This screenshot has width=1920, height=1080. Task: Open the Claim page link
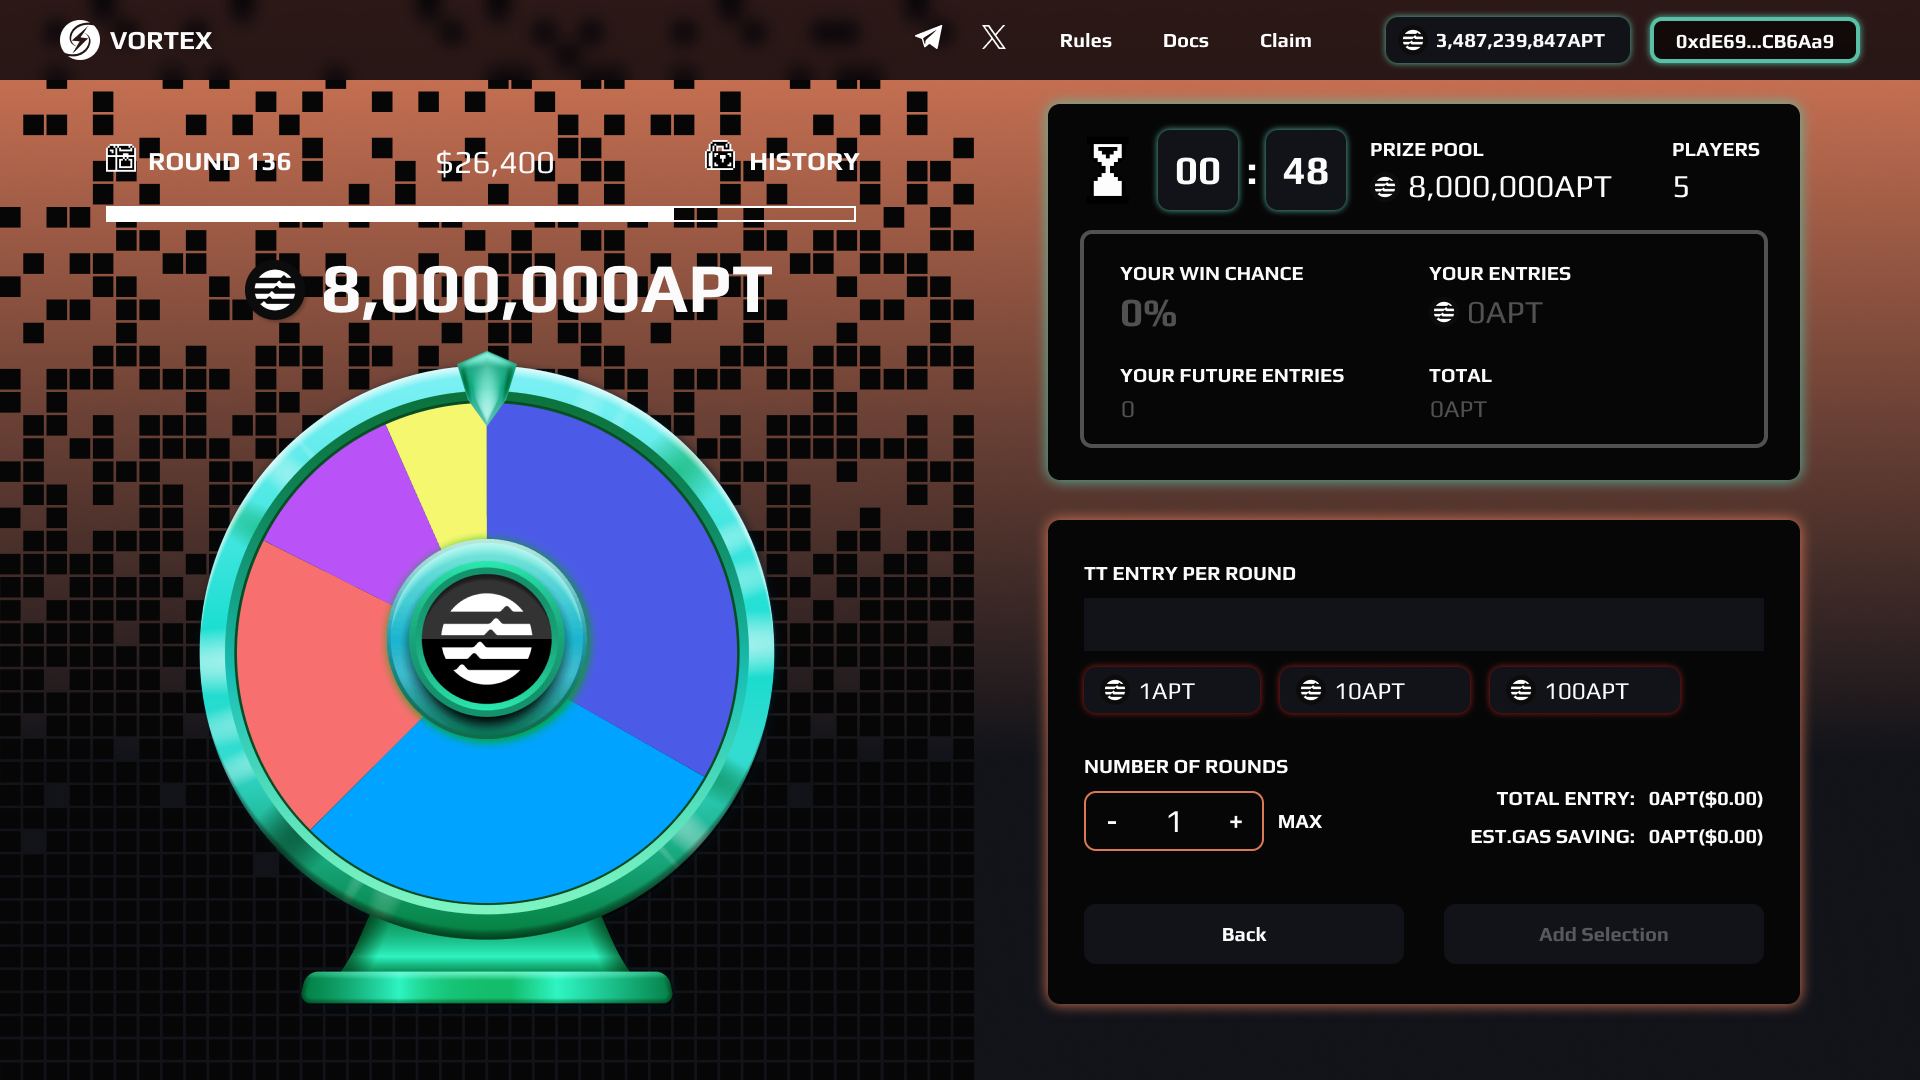1285,41
